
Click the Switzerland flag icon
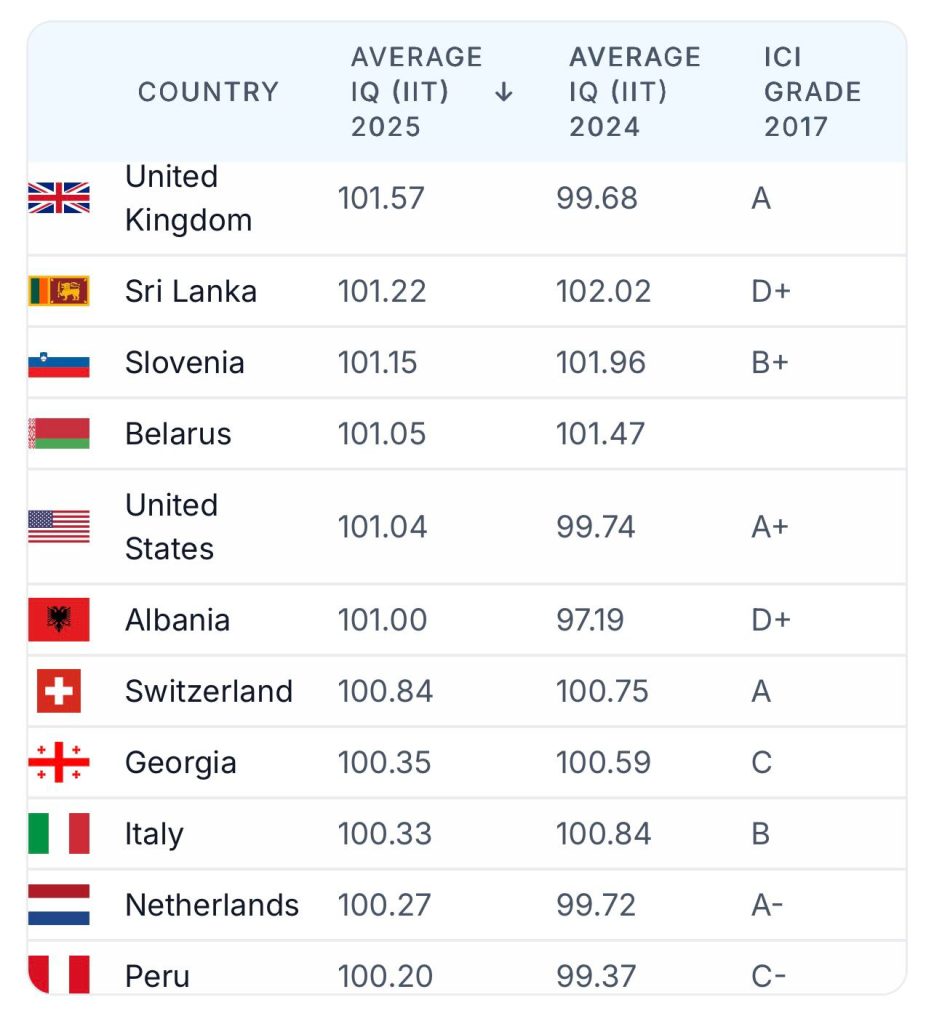coord(59,691)
